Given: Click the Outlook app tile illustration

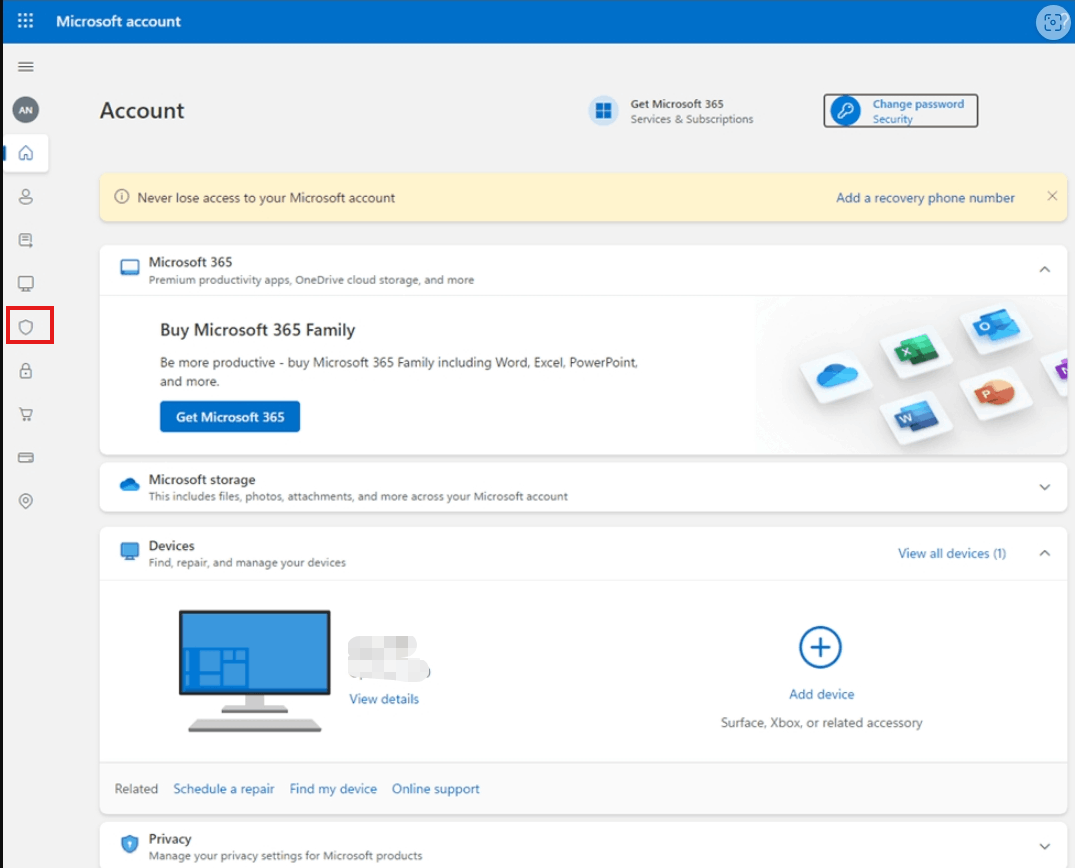Looking at the screenshot, I should coord(996,327).
